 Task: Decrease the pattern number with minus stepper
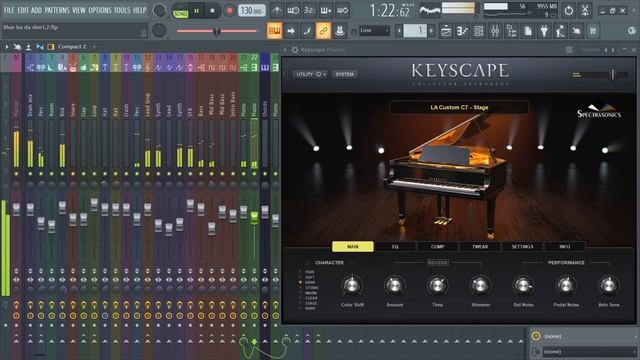[399, 31]
